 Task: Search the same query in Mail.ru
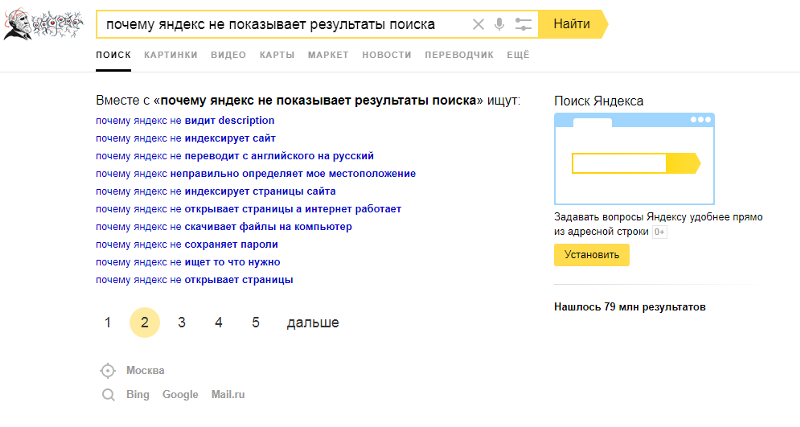point(228,394)
